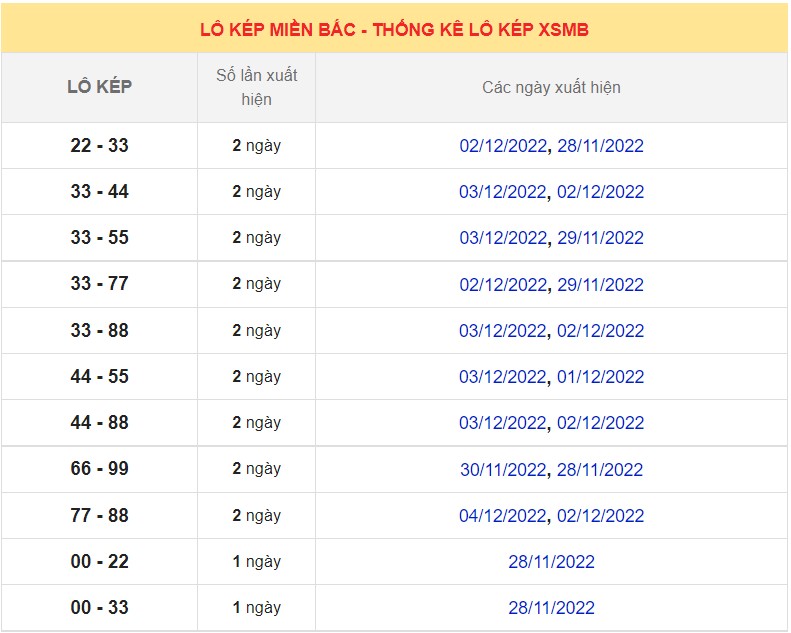Click the 'LÔ KÉP' column header

pyautogui.click(x=99, y=87)
